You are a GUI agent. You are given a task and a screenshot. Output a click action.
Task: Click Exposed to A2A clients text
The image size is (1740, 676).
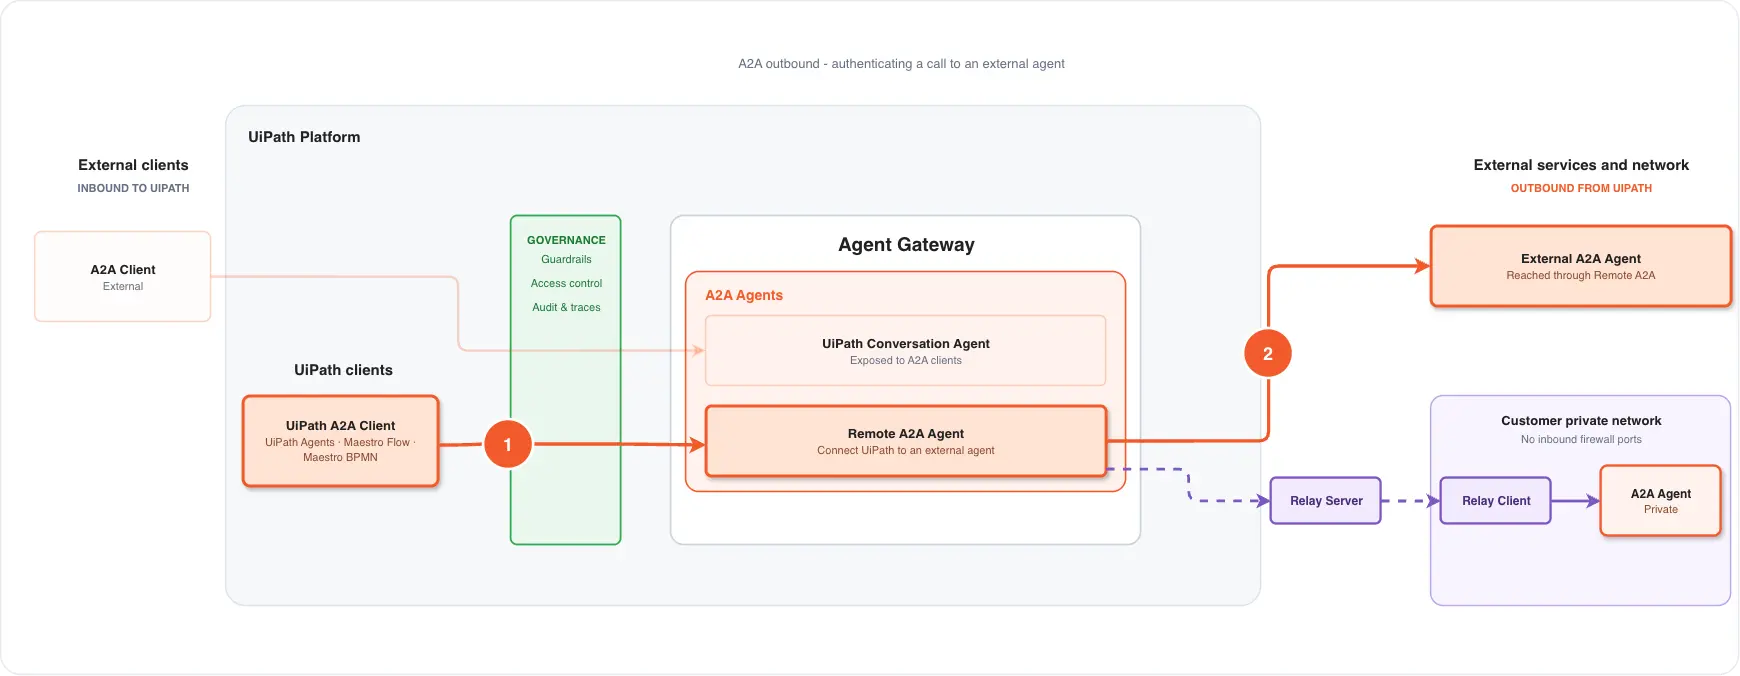click(x=906, y=360)
